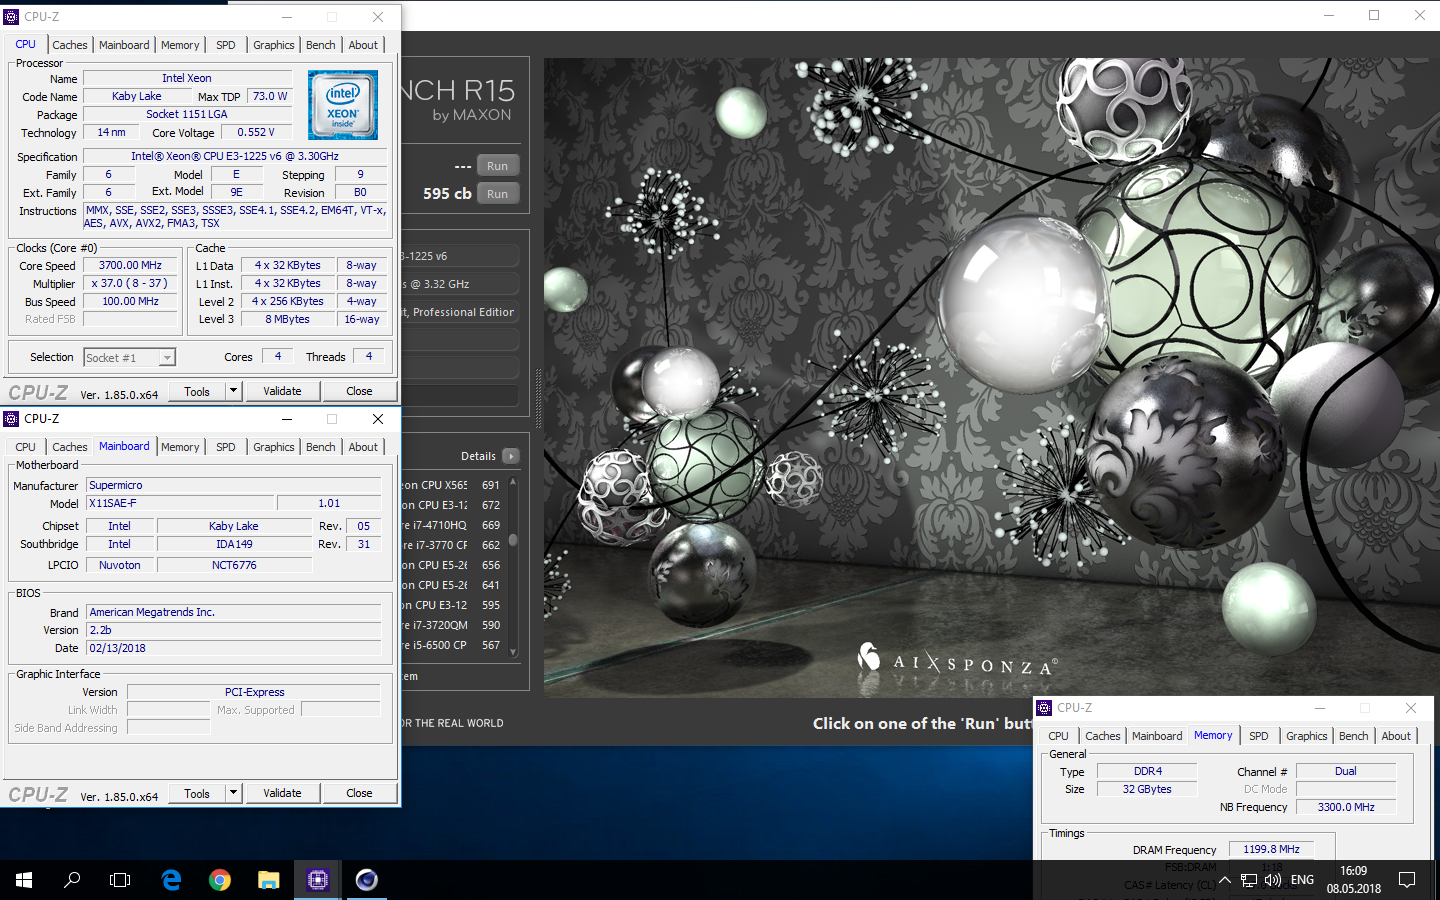Open Bench tab in Memory CPU-Z window
The image size is (1440, 900).
(1354, 736)
